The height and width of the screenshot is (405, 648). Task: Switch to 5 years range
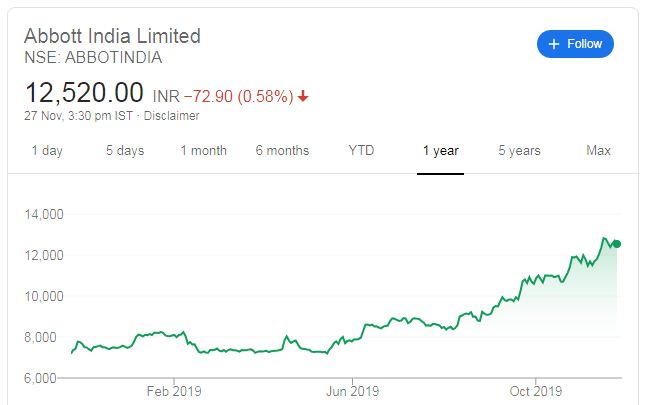pyautogui.click(x=519, y=151)
